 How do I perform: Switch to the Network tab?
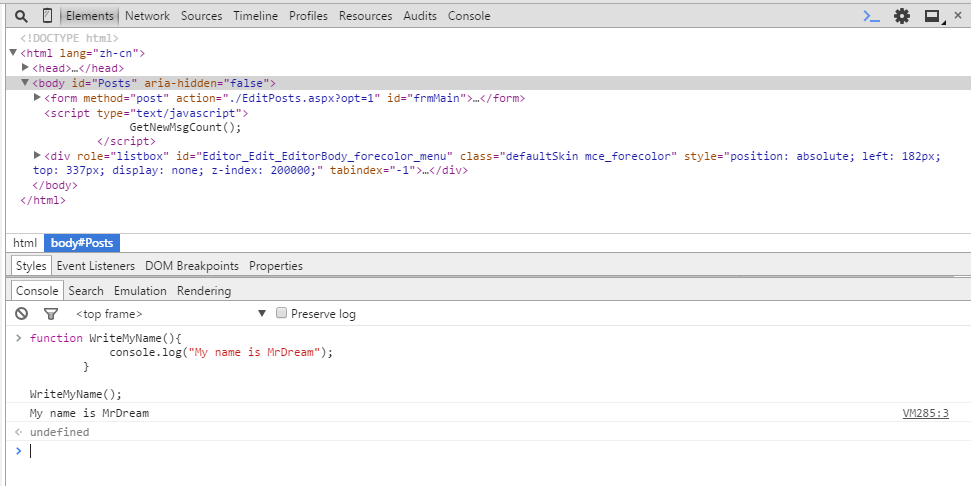(147, 16)
